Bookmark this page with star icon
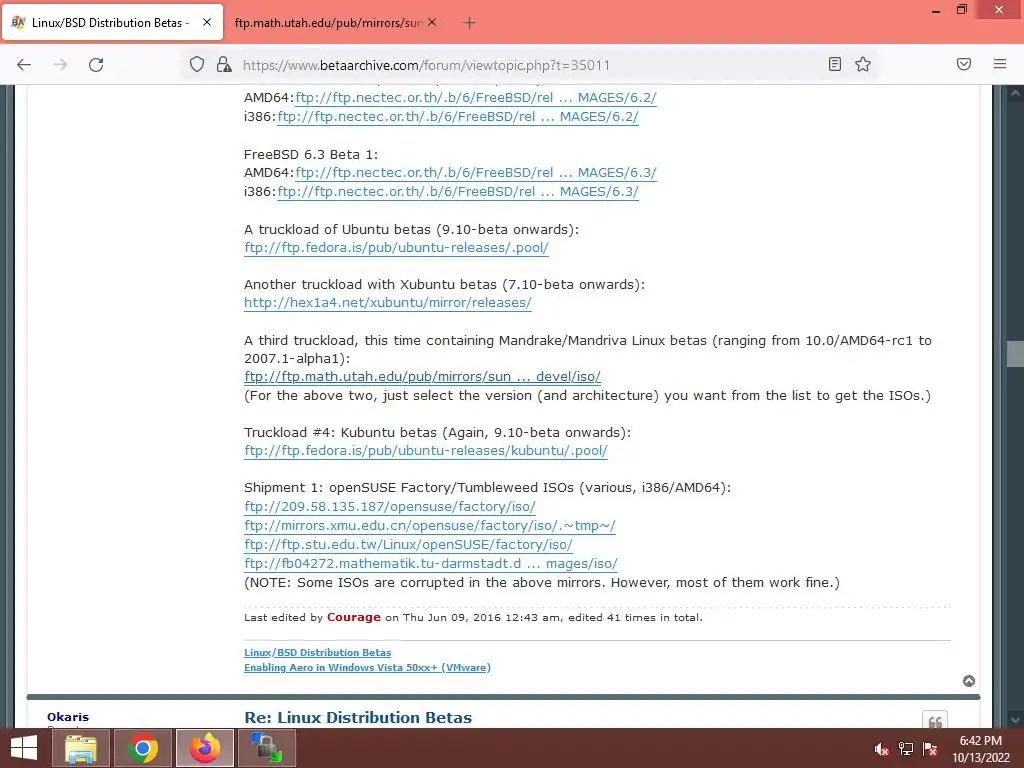This screenshot has width=1024, height=768. pyautogui.click(x=863, y=64)
